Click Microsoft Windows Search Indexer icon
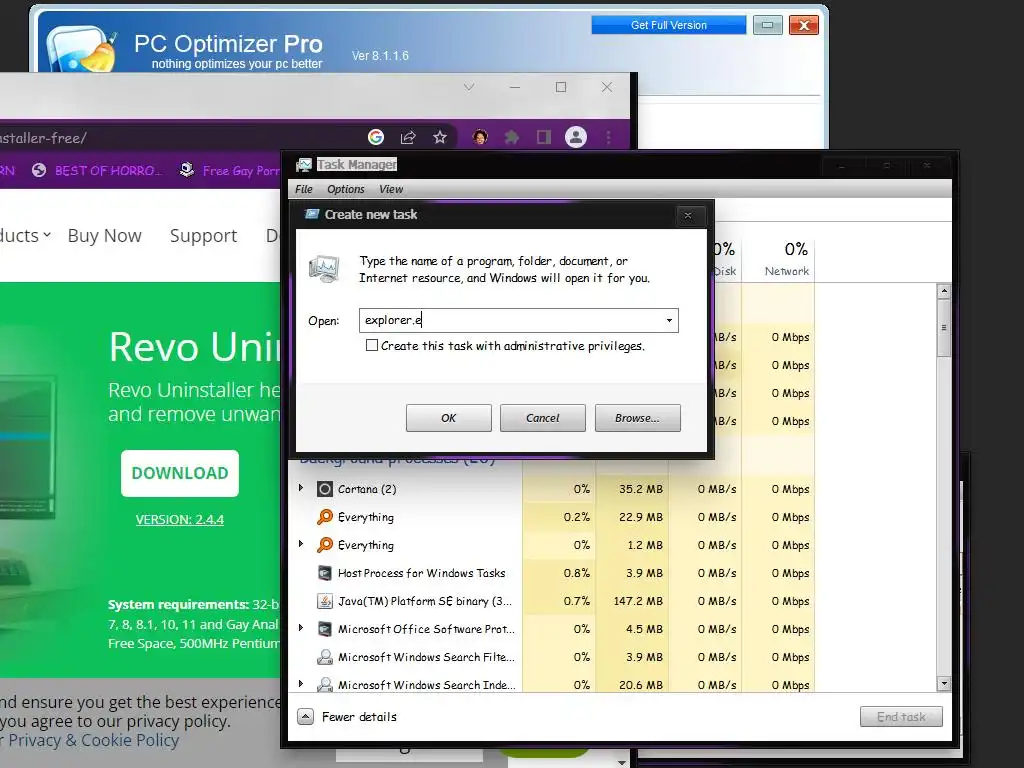 pyautogui.click(x=325, y=684)
